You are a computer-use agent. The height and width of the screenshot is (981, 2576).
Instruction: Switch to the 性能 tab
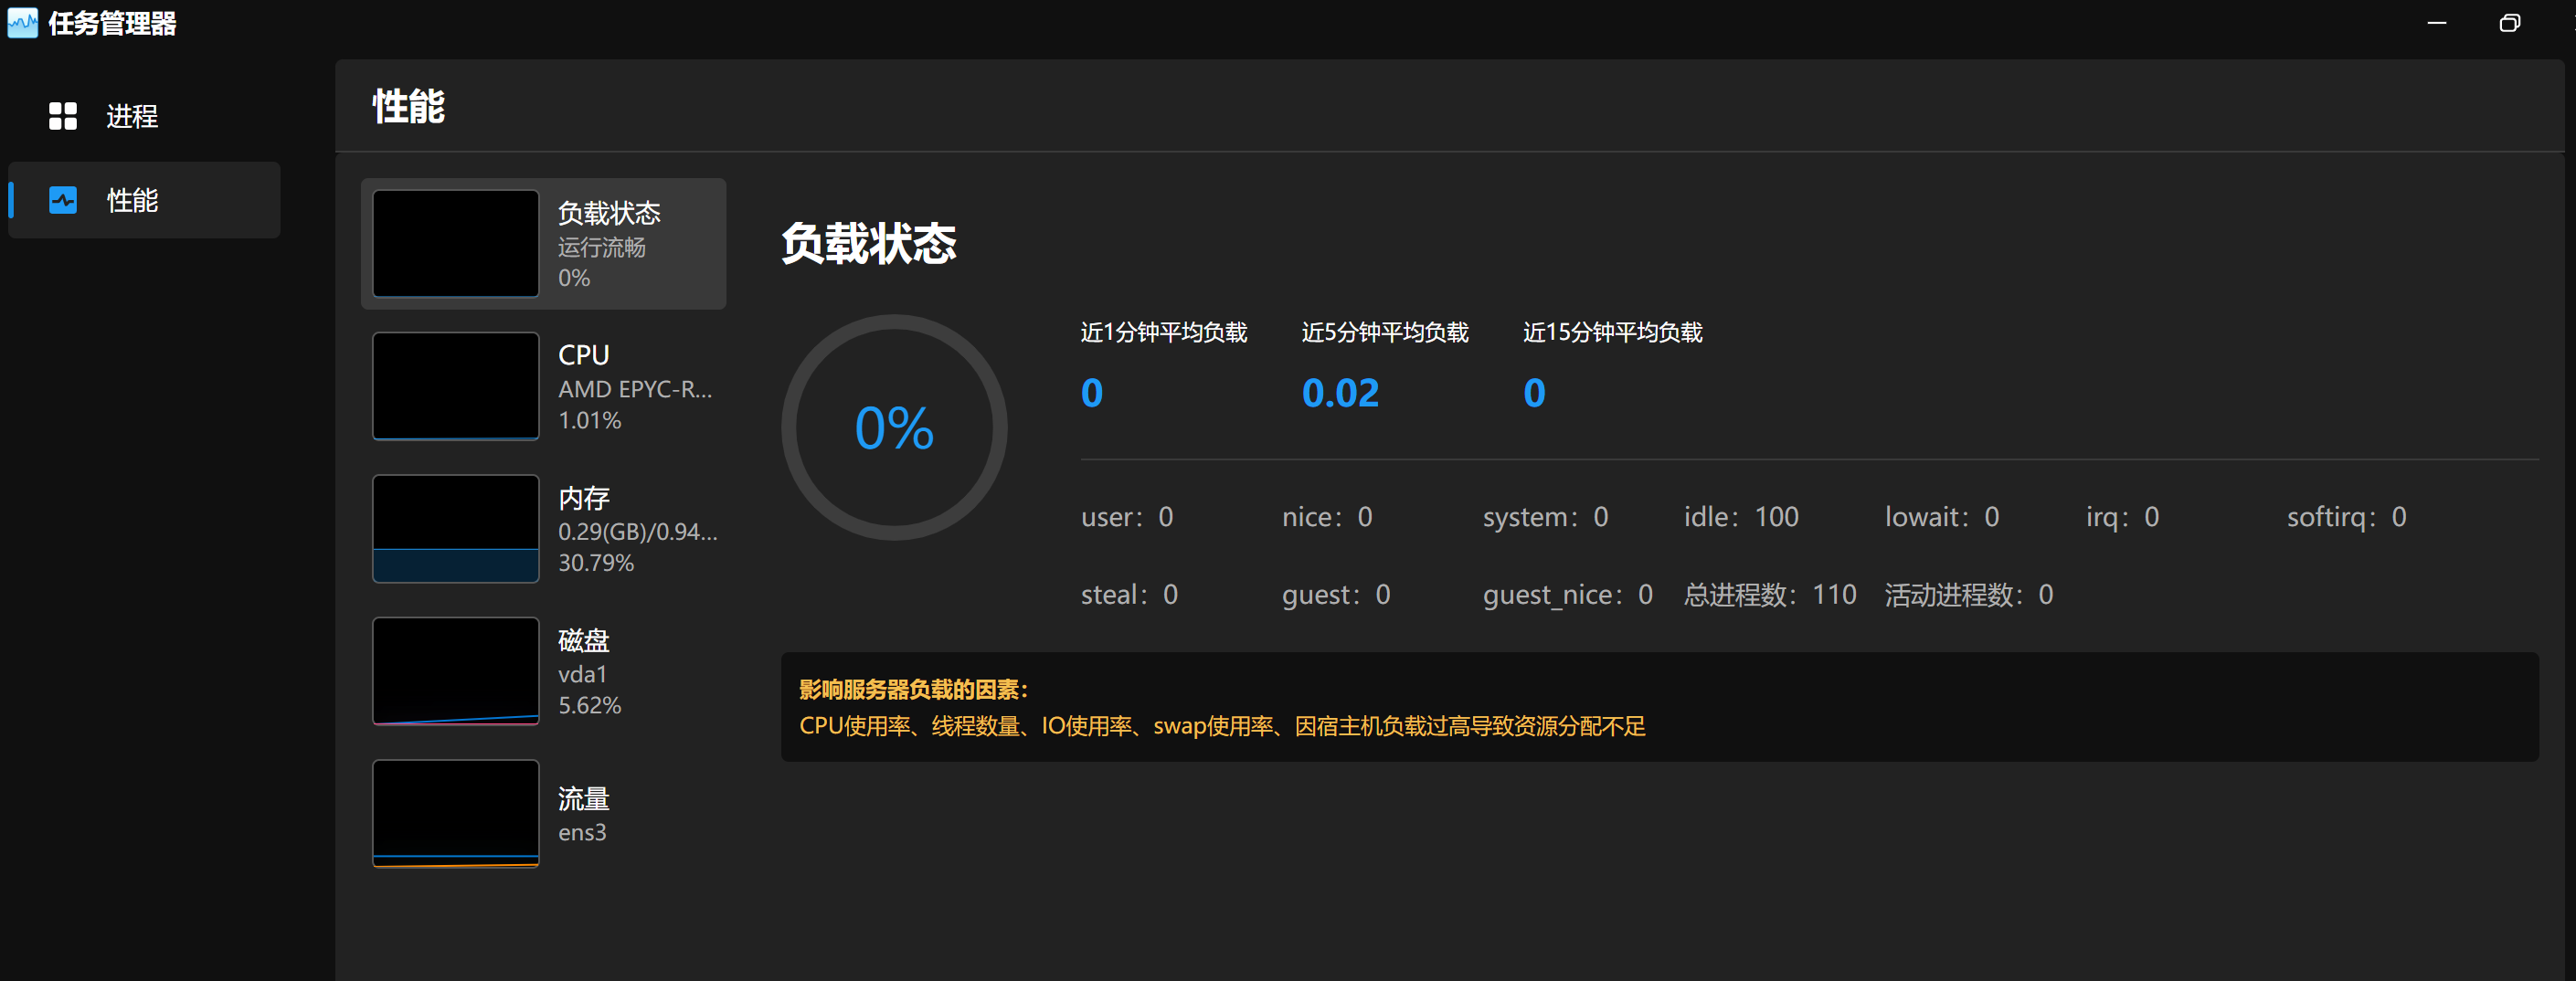tap(132, 200)
